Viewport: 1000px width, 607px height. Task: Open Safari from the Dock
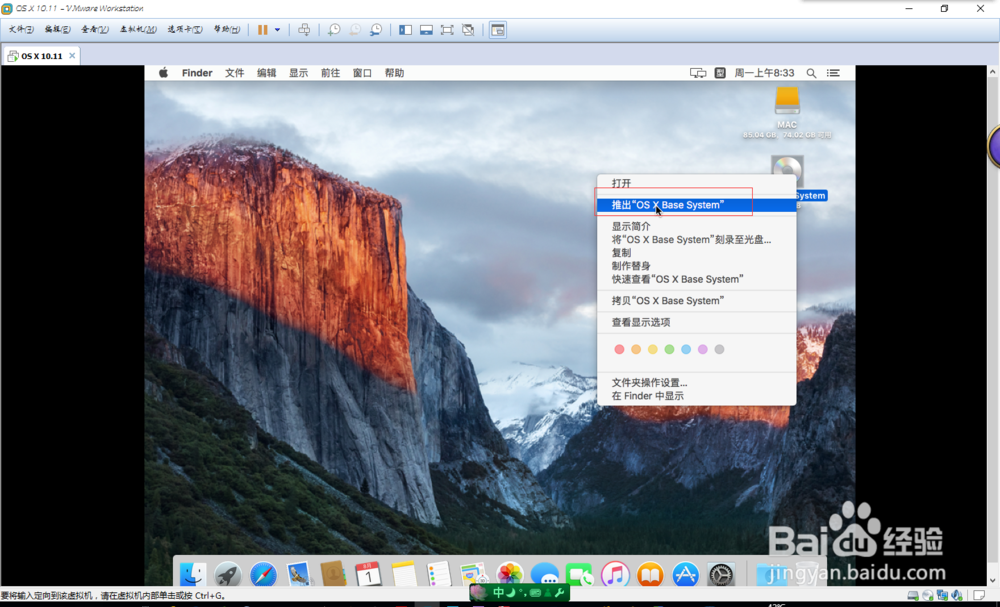pos(263,574)
